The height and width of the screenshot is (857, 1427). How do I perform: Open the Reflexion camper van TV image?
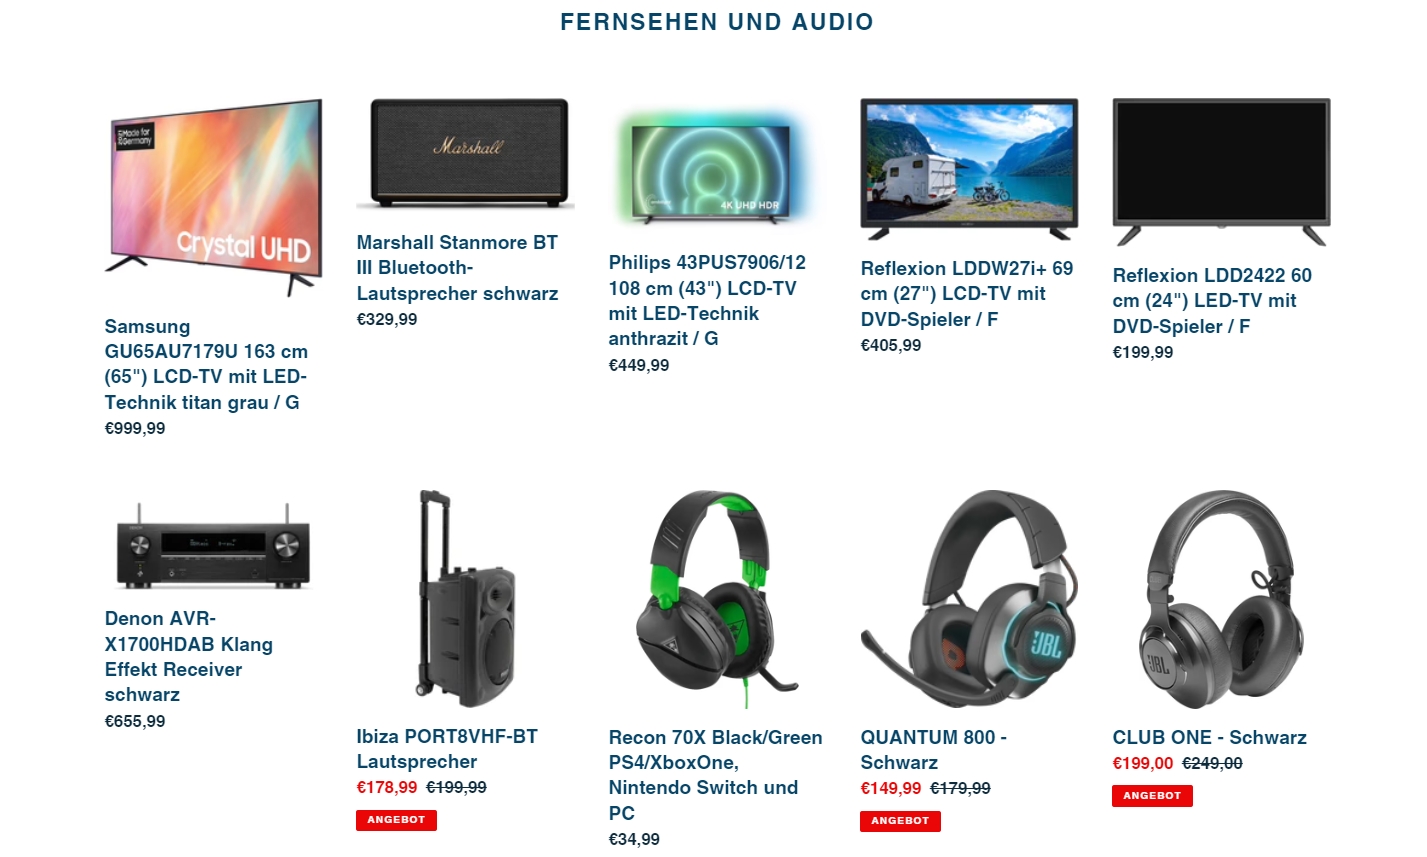pos(970,169)
